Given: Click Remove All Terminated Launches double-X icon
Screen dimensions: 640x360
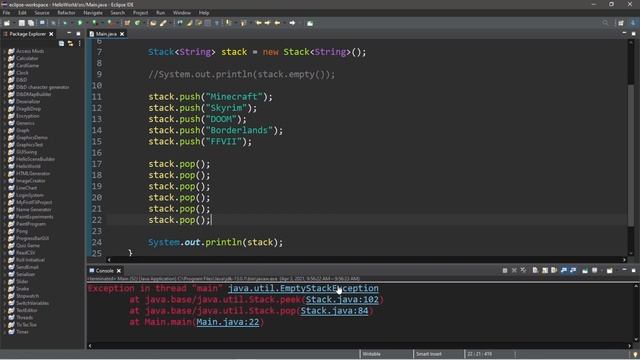Looking at the screenshot, I should 523,270.
